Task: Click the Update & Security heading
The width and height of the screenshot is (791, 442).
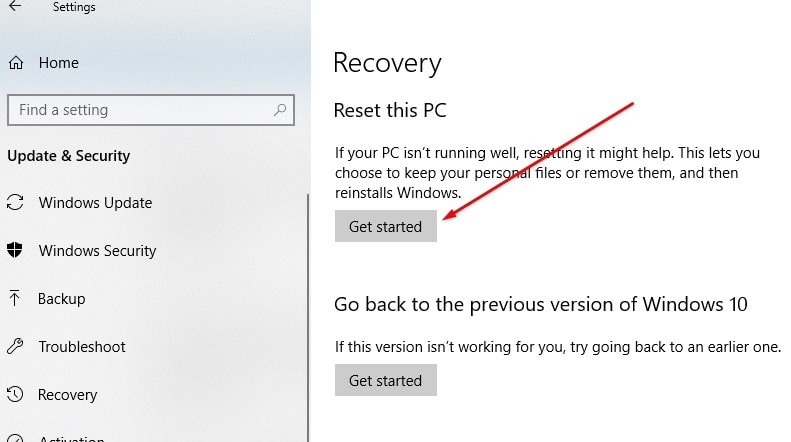Action: tap(69, 156)
